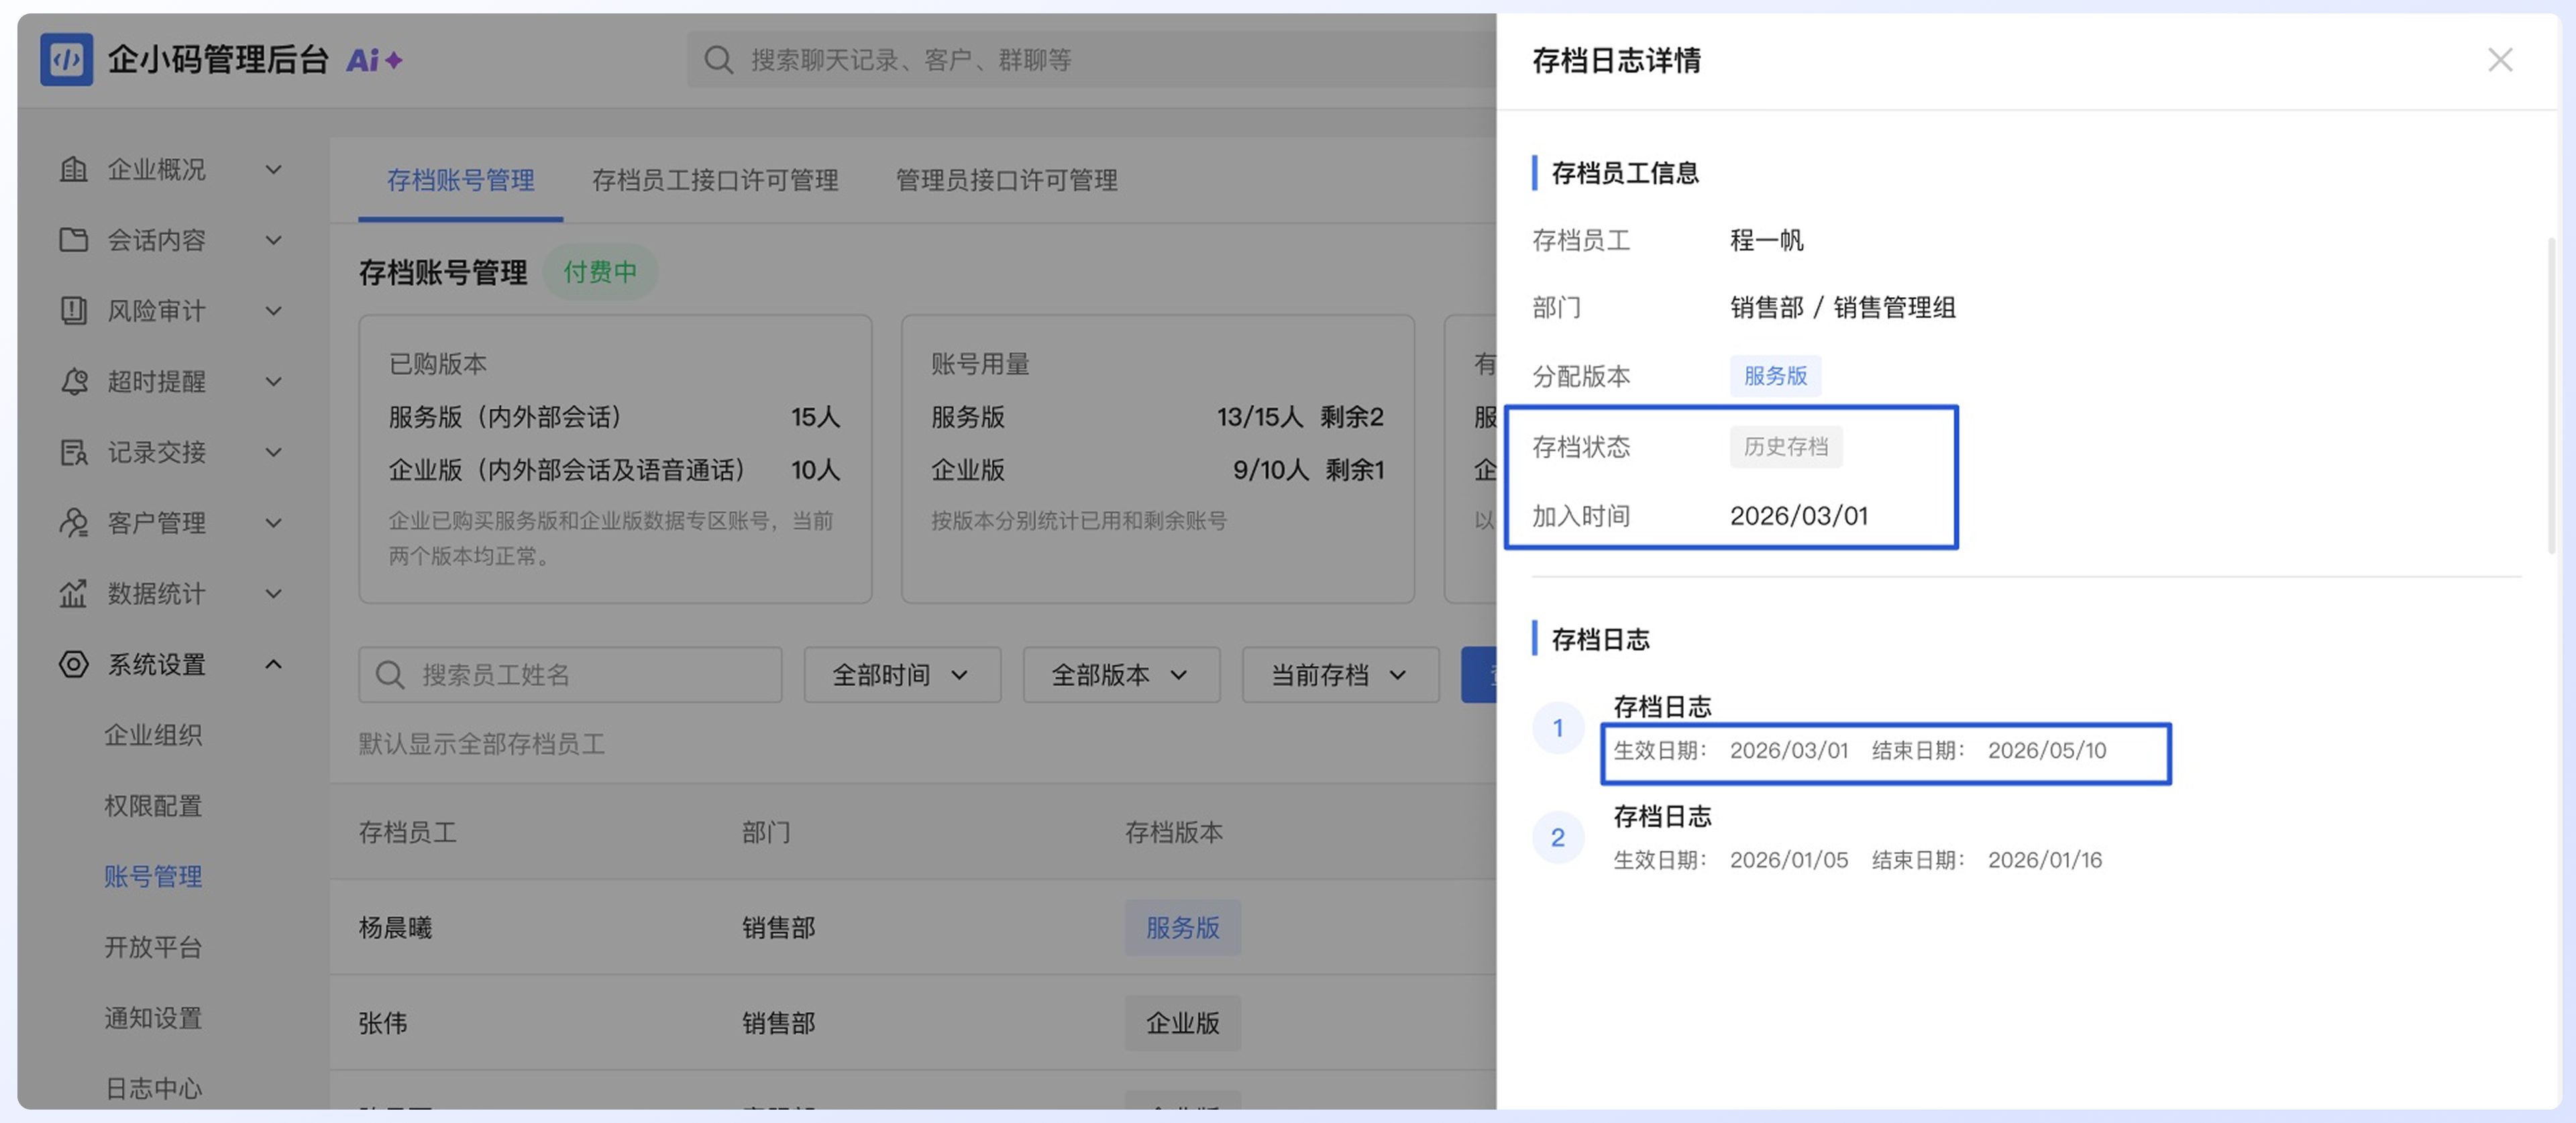Click log entry number 2 circle
The image size is (2576, 1123).
[x=1557, y=838]
